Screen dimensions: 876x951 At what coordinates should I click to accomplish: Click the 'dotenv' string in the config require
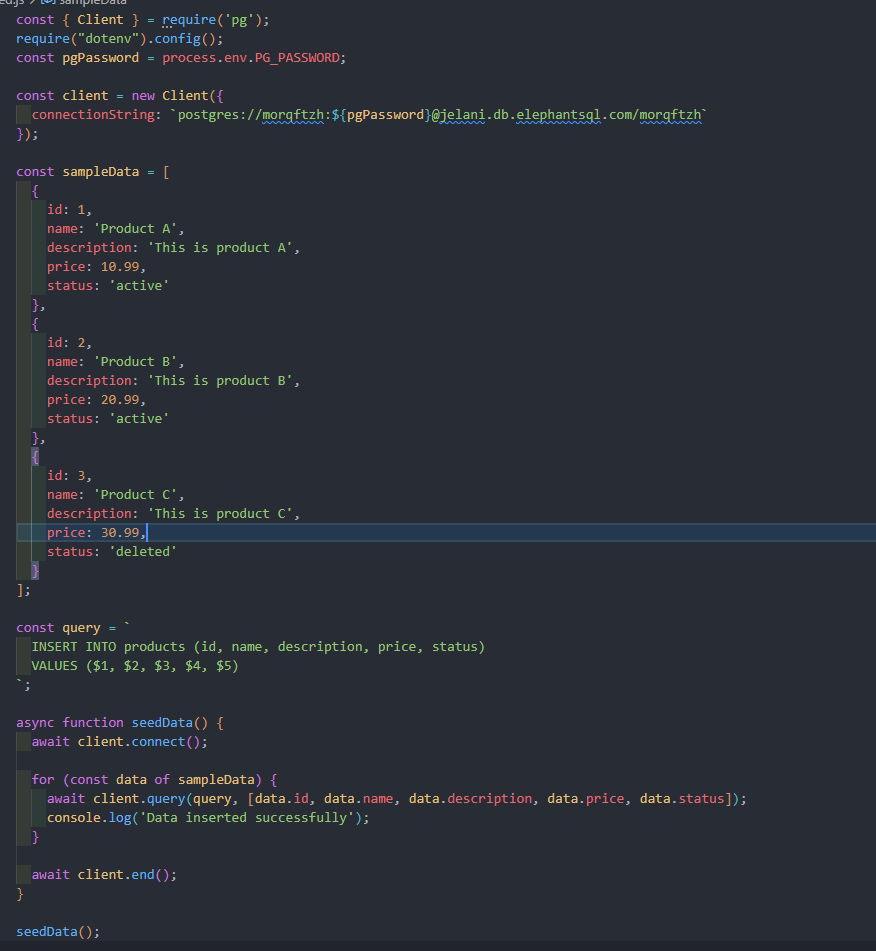(x=110, y=38)
